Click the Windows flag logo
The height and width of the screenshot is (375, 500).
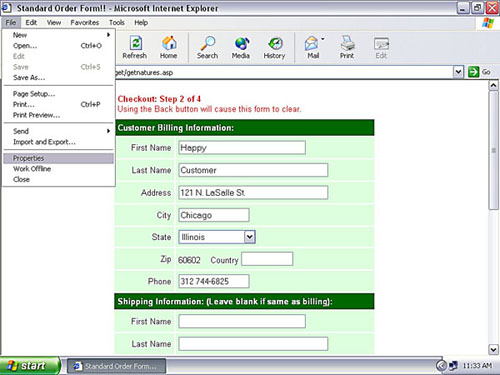(488, 23)
